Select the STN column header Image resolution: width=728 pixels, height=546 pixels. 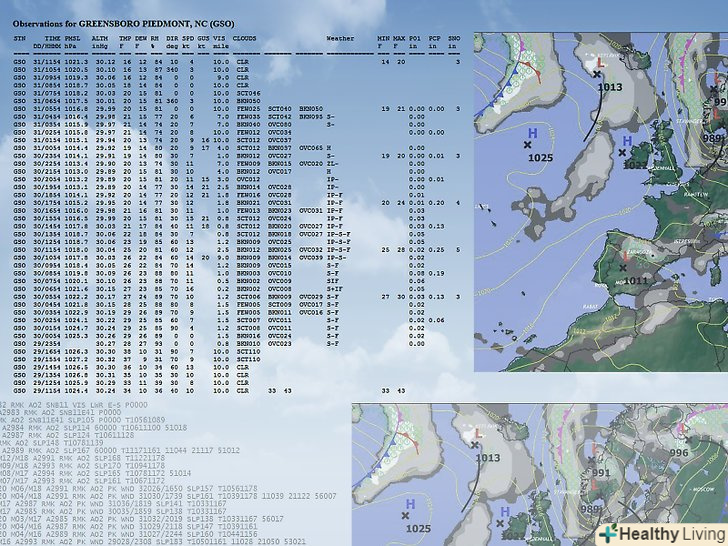[x=20, y=38]
